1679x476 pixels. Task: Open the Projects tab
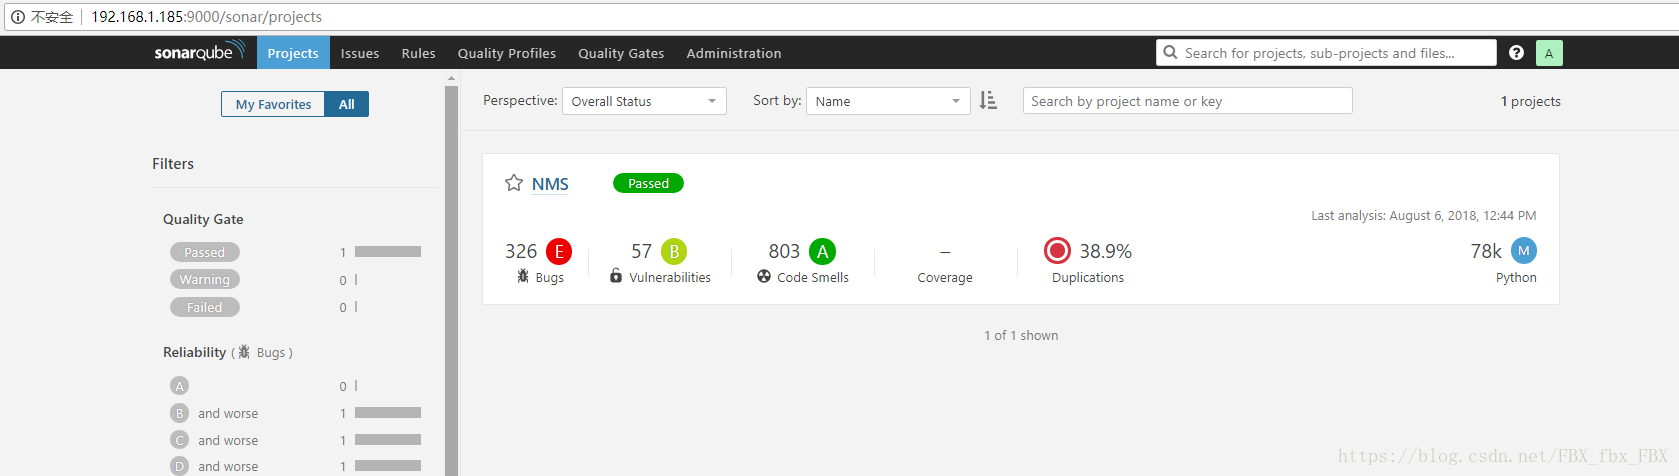click(x=293, y=53)
